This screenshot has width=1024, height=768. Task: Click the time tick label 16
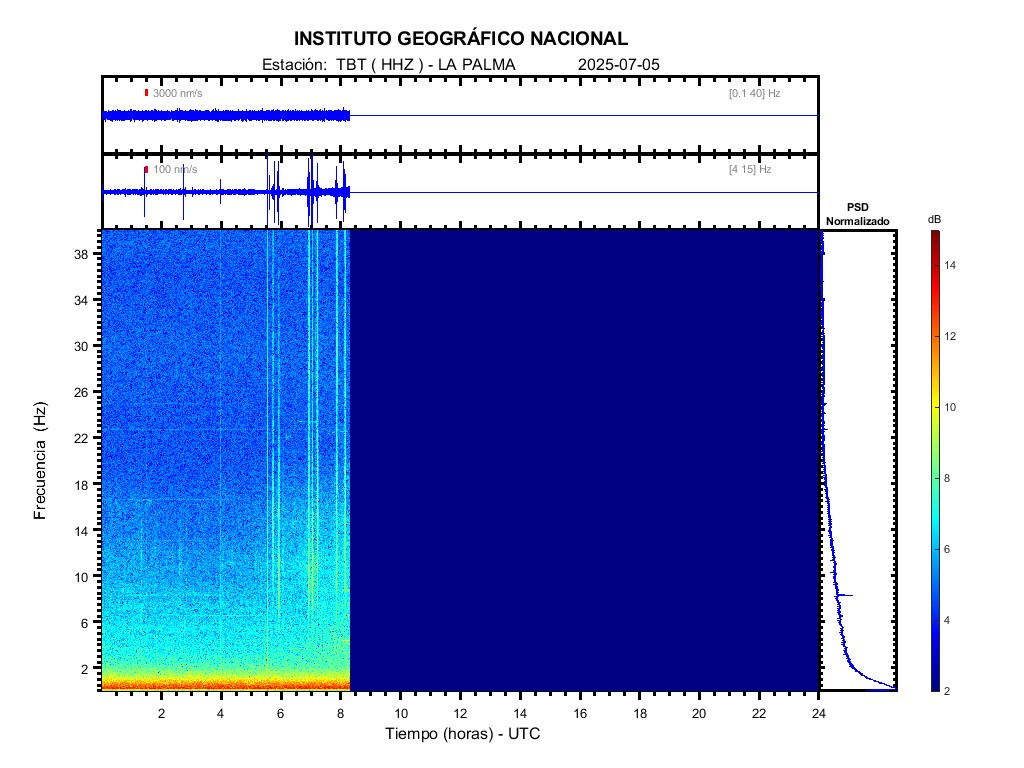pyautogui.click(x=580, y=714)
